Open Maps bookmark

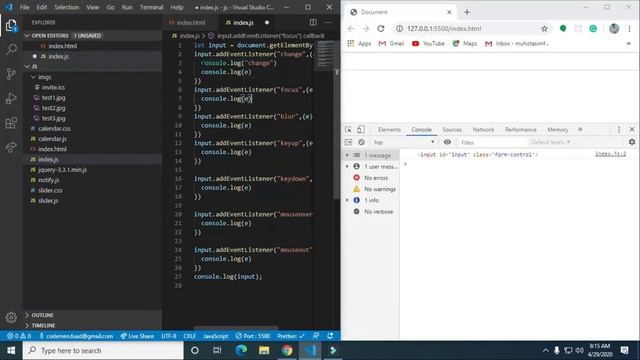point(465,43)
